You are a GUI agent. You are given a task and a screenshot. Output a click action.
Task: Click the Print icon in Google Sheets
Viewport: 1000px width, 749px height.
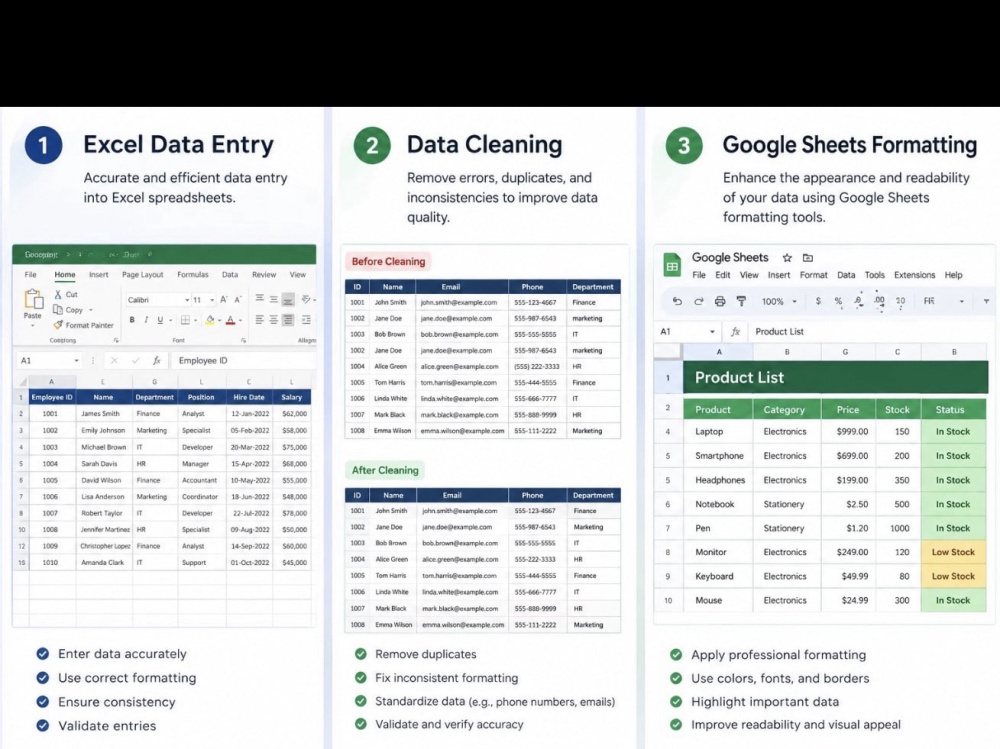click(x=720, y=301)
